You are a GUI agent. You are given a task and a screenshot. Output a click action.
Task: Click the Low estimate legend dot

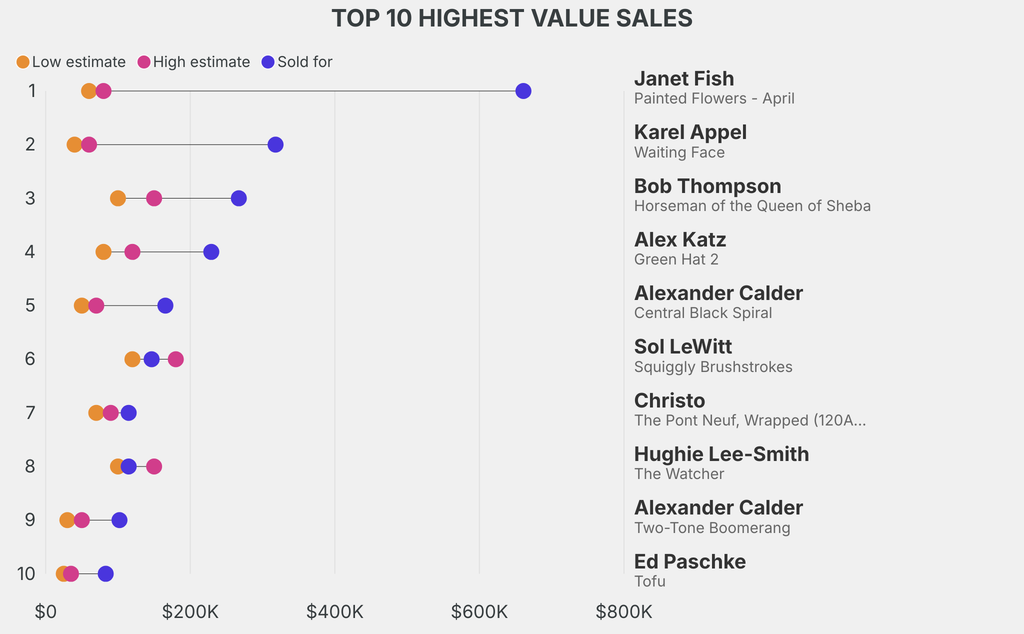point(23,62)
